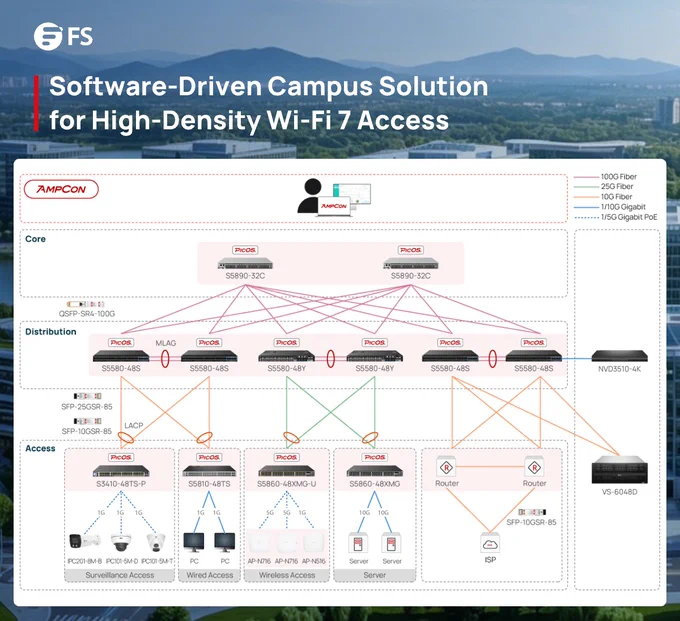Click the PicOS badge above S5860-48XMG-U
This screenshot has height=621, width=680.
286,458
